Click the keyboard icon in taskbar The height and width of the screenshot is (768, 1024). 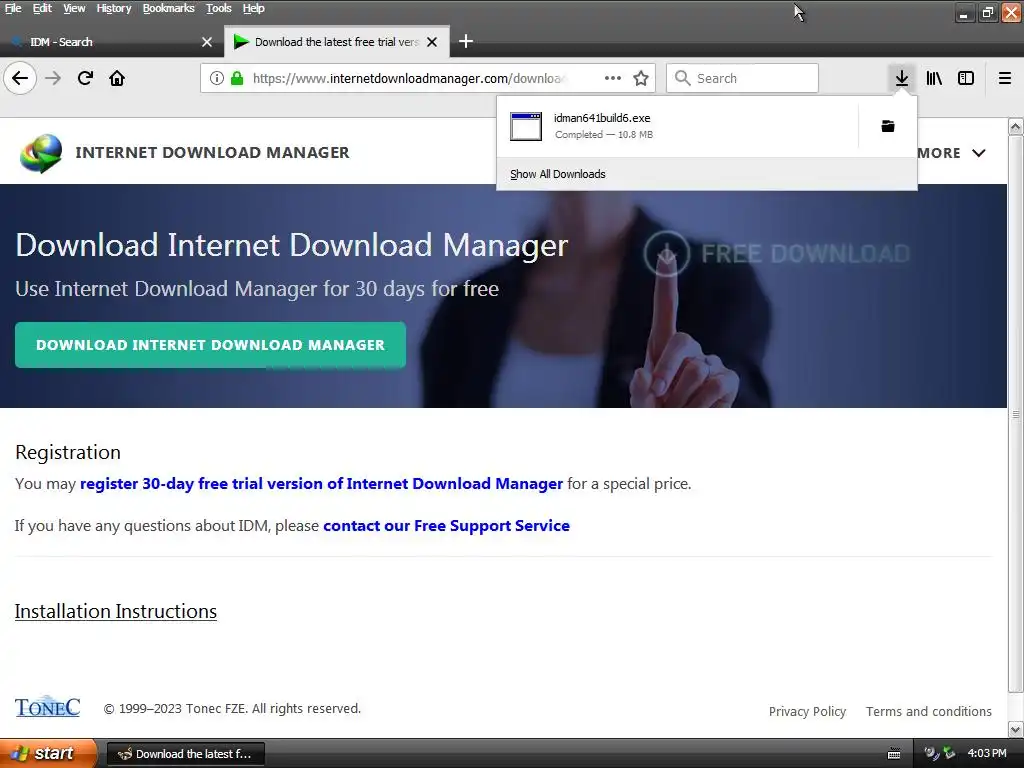(x=894, y=754)
